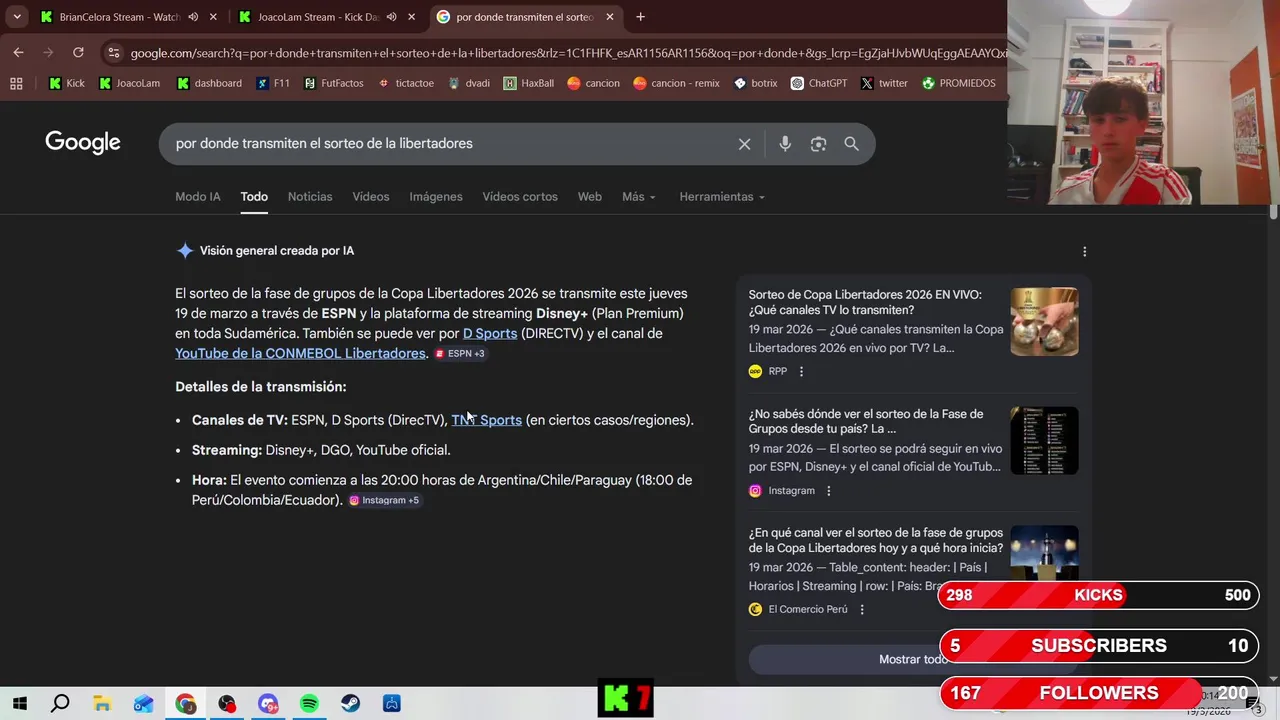Viewport: 1280px width, 720px height.
Task: Open three-dot menu beside RPP source
Action: click(801, 371)
